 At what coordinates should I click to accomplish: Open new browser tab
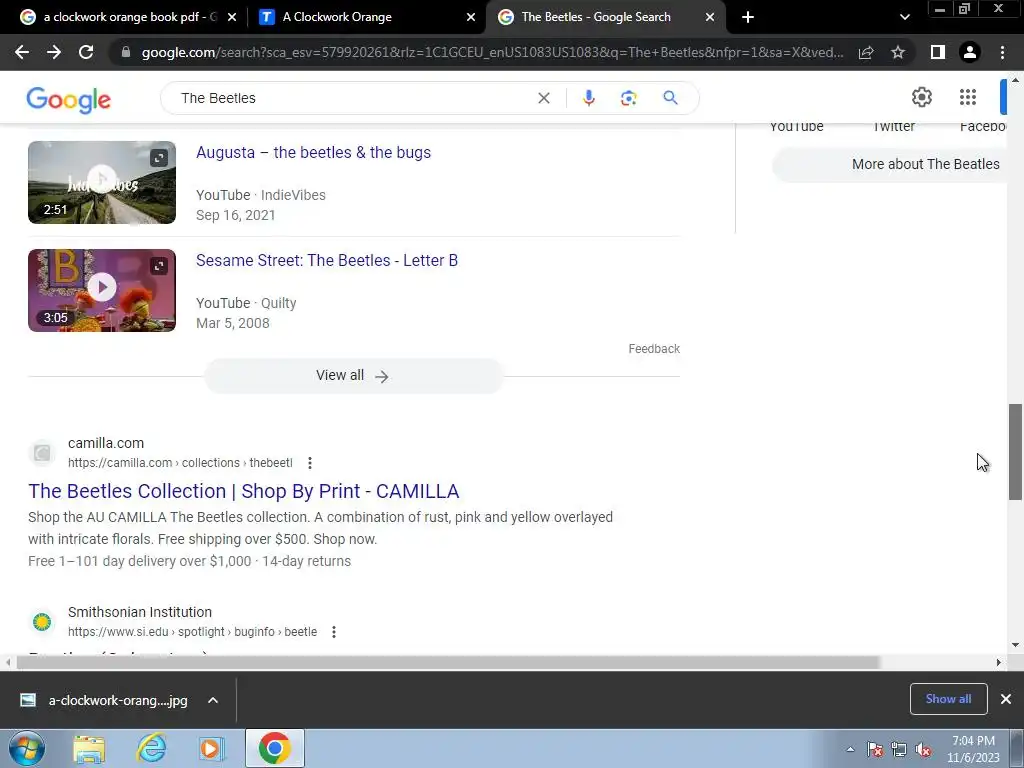coord(748,17)
